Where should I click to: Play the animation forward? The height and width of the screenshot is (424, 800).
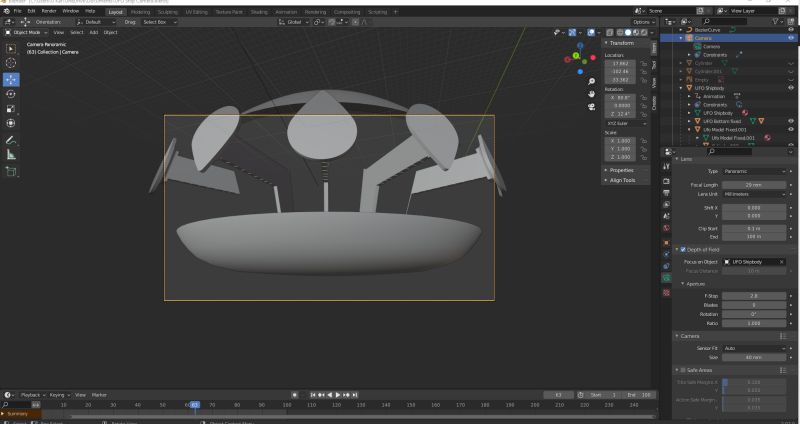tap(338, 395)
